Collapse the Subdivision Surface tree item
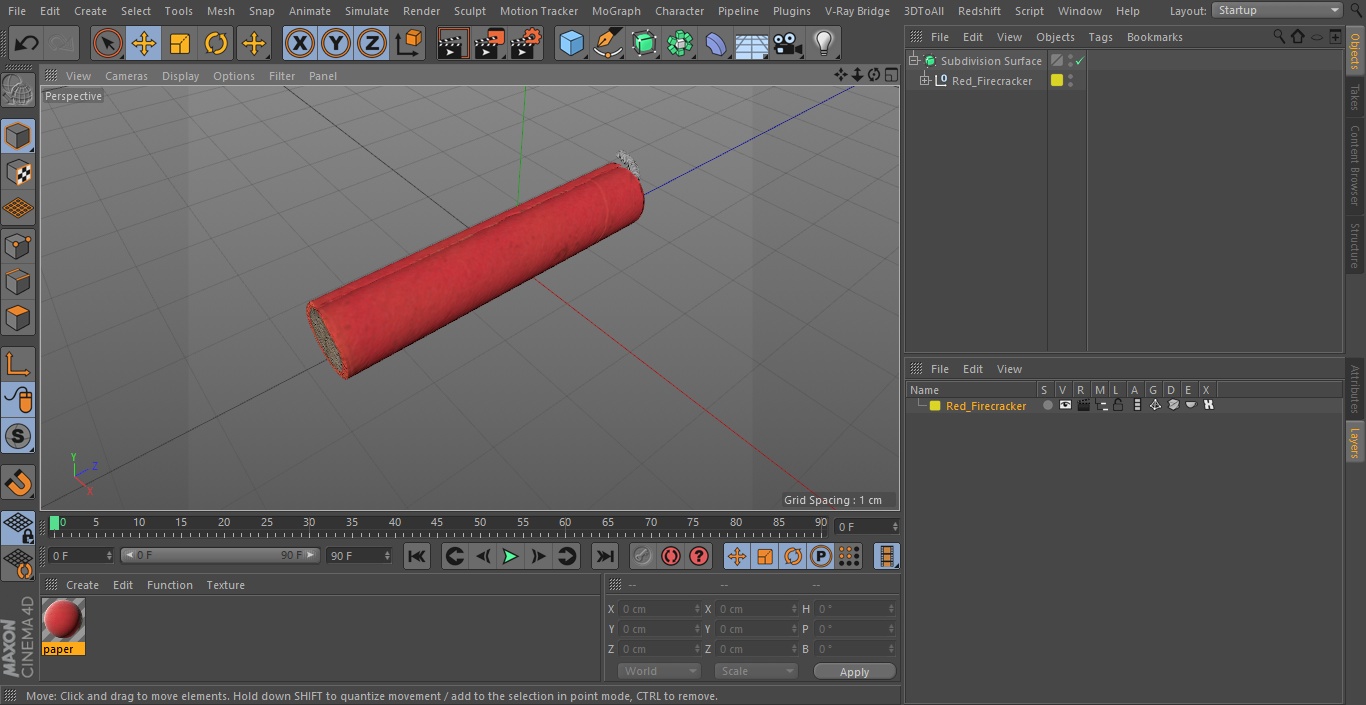 pyautogui.click(x=913, y=61)
